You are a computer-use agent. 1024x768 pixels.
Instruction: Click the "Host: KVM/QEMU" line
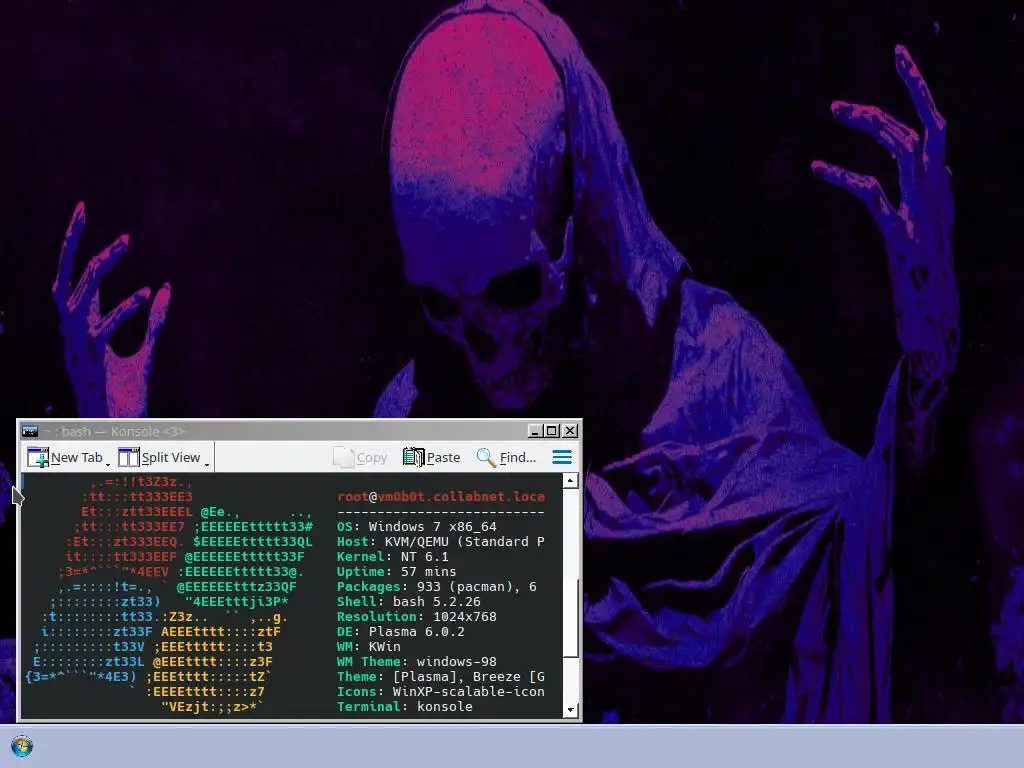(x=441, y=541)
